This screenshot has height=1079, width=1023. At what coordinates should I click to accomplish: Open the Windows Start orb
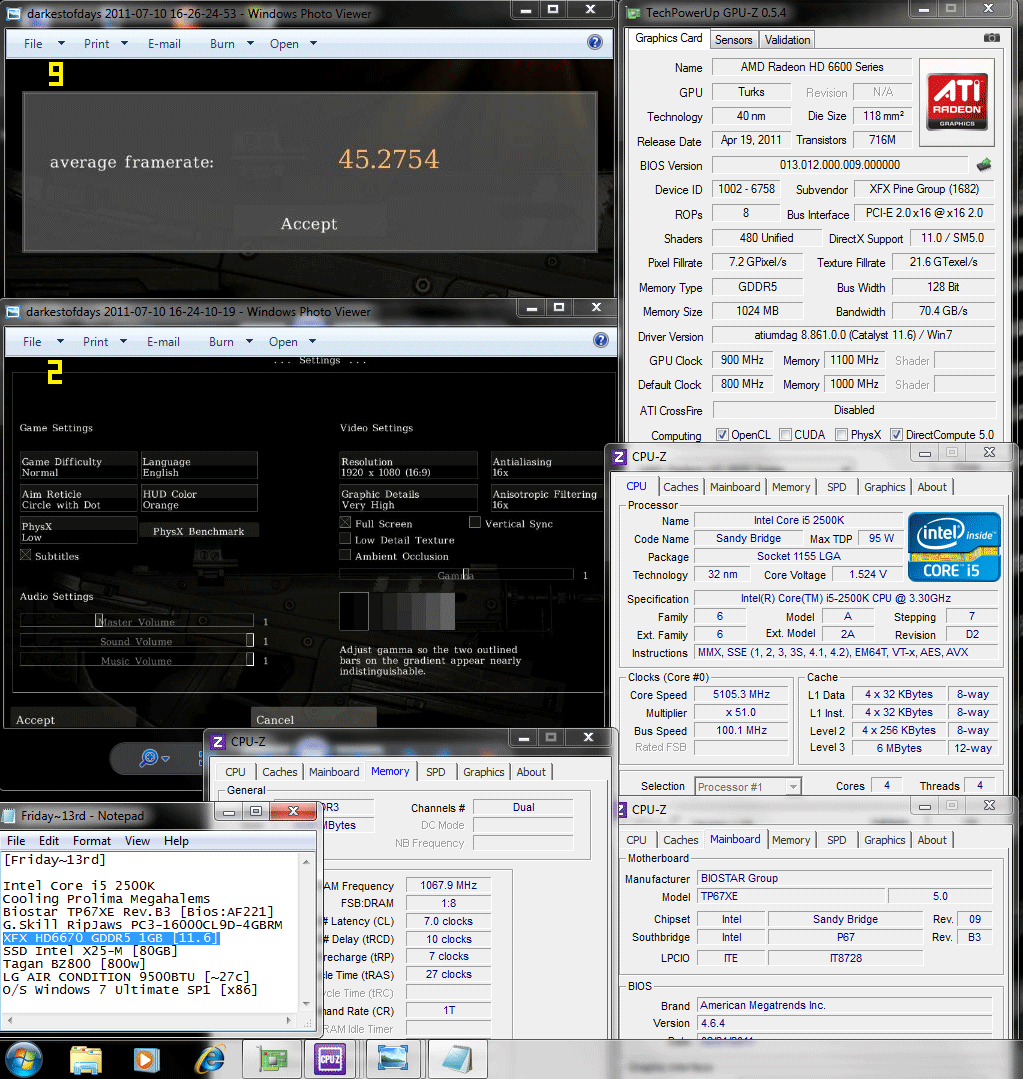pyautogui.click(x=23, y=1059)
